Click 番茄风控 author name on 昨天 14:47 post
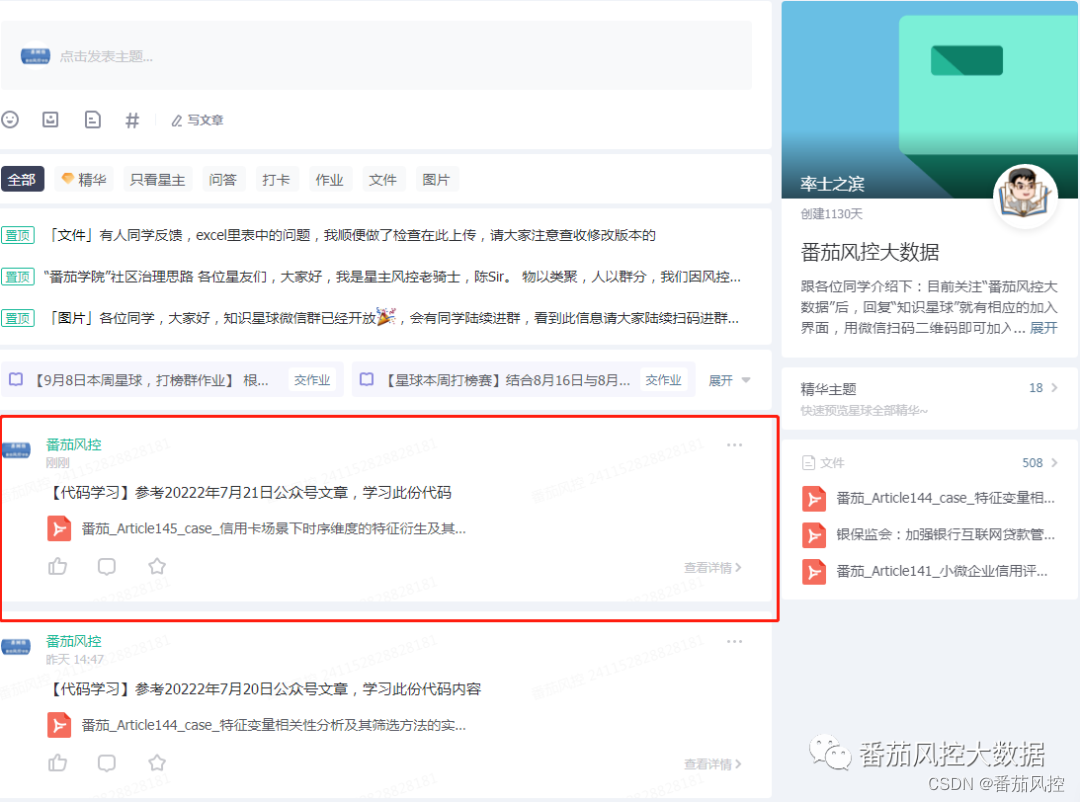This screenshot has width=1080, height=802. click(74, 641)
